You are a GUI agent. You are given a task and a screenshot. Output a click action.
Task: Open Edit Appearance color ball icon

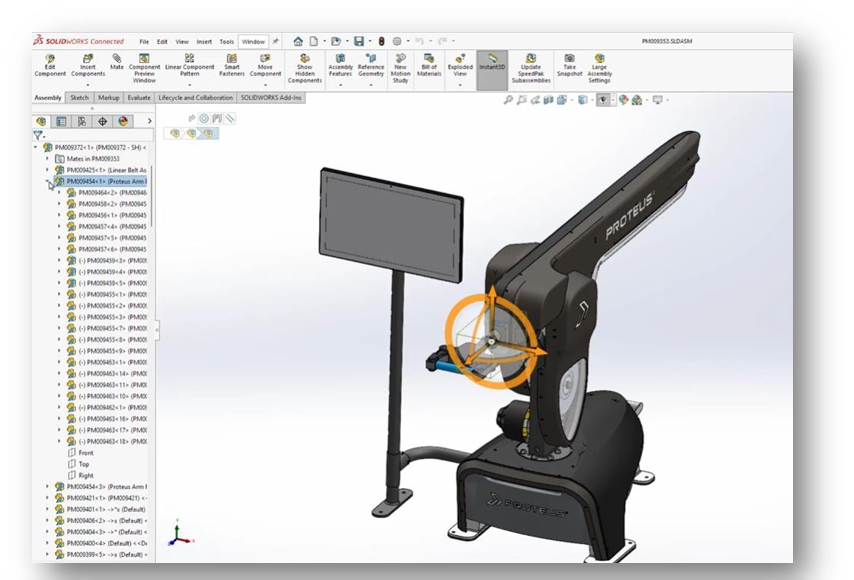pyautogui.click(x=624, y=100)
